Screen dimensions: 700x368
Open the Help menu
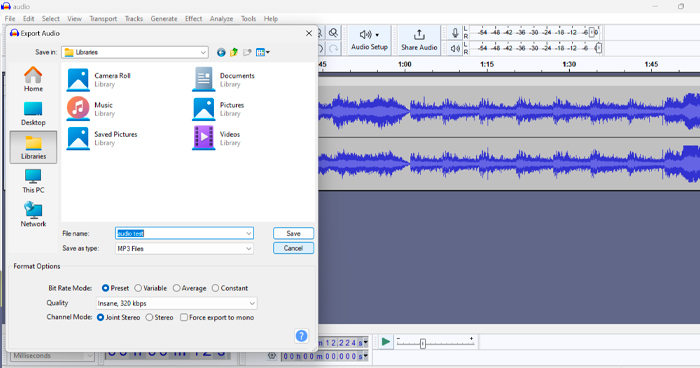pos(271,19)
